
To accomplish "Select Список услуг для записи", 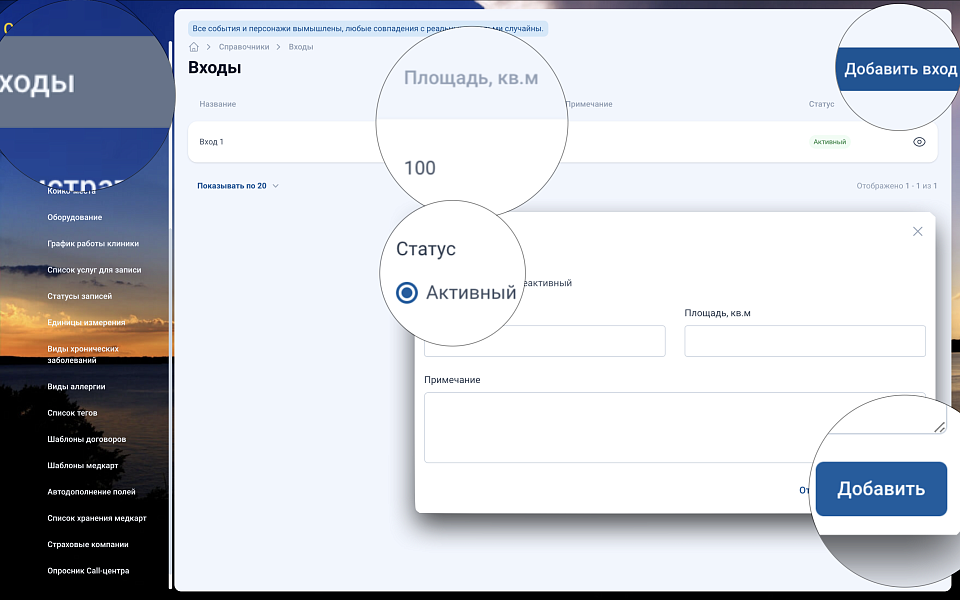I will [94, 270].
